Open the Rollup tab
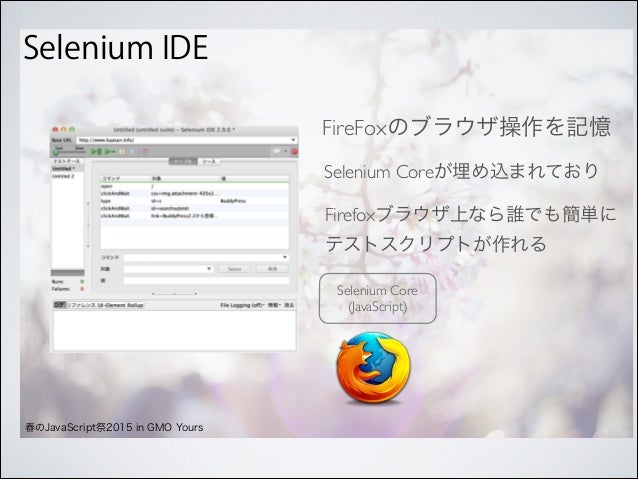 135,305
